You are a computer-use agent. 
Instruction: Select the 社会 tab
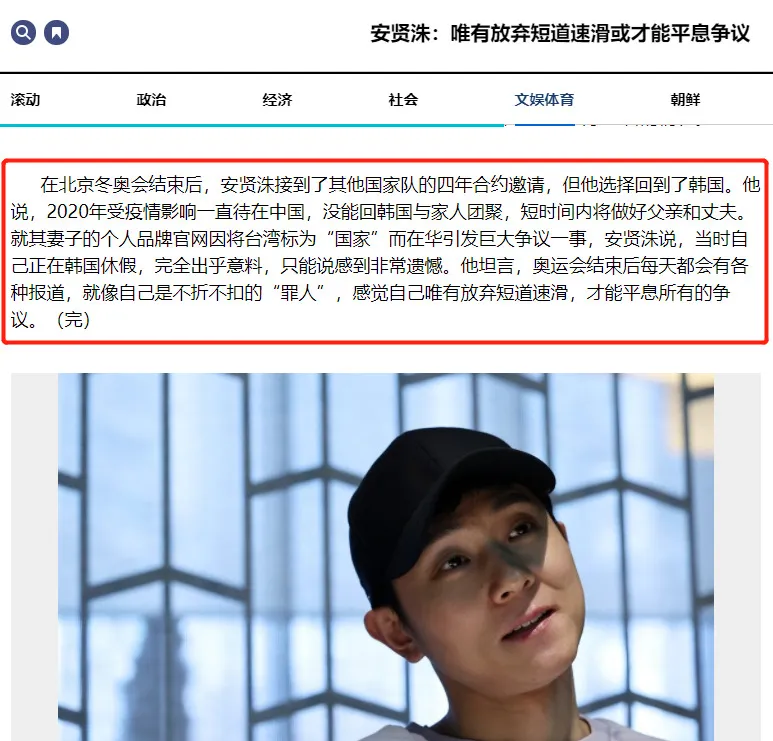pyautogui.click(x=403, y=100)
